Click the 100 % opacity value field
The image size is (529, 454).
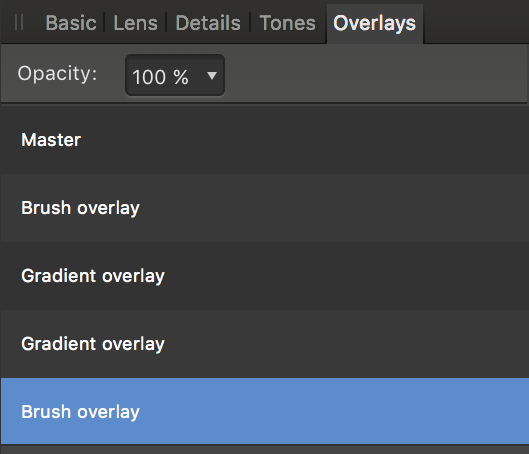175,76
